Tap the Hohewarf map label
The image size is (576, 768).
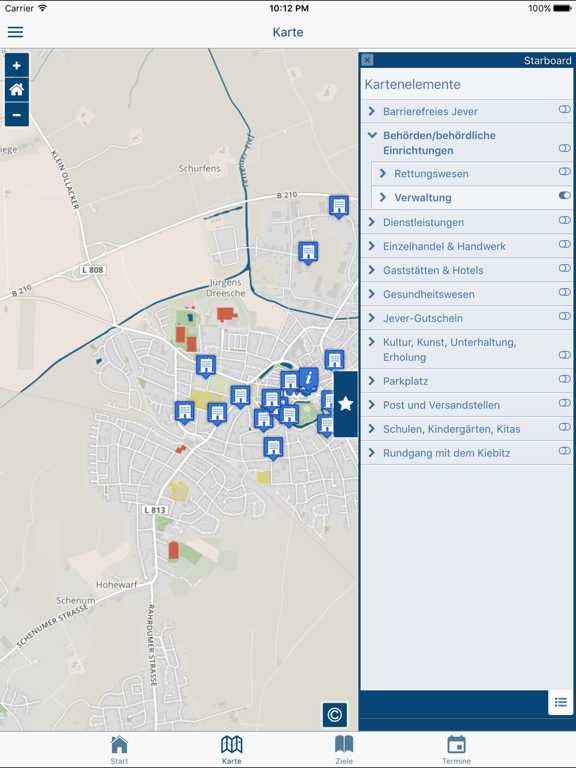point(117,584)
